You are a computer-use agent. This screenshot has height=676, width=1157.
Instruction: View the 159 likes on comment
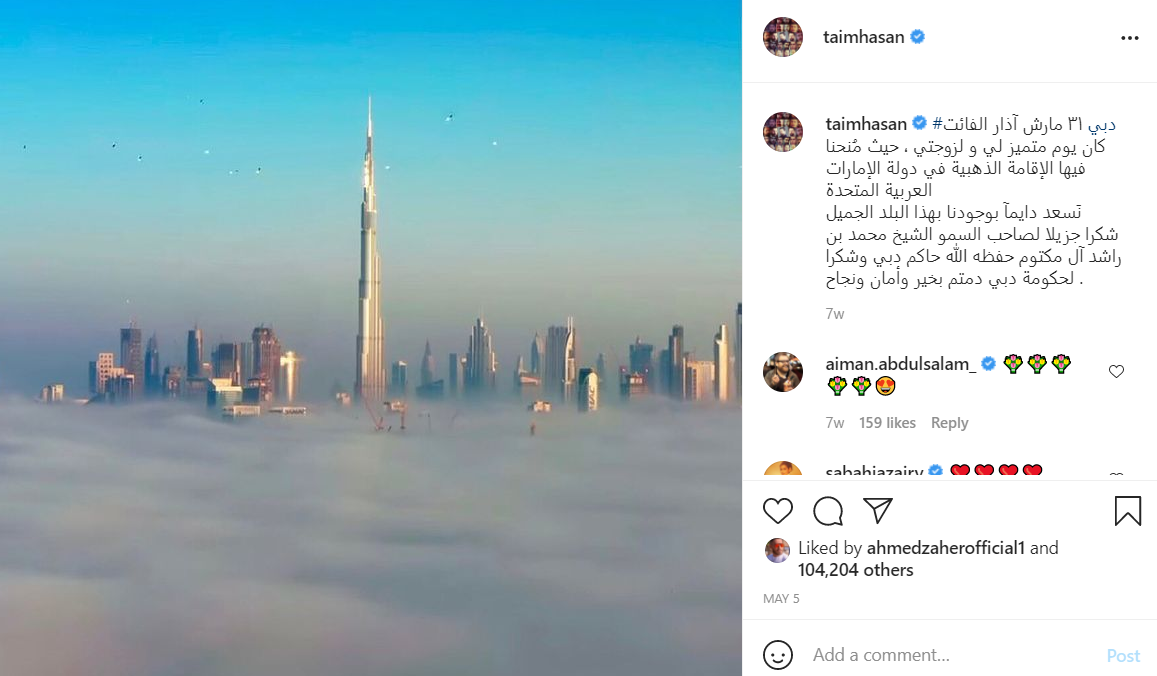pos(887,423)
